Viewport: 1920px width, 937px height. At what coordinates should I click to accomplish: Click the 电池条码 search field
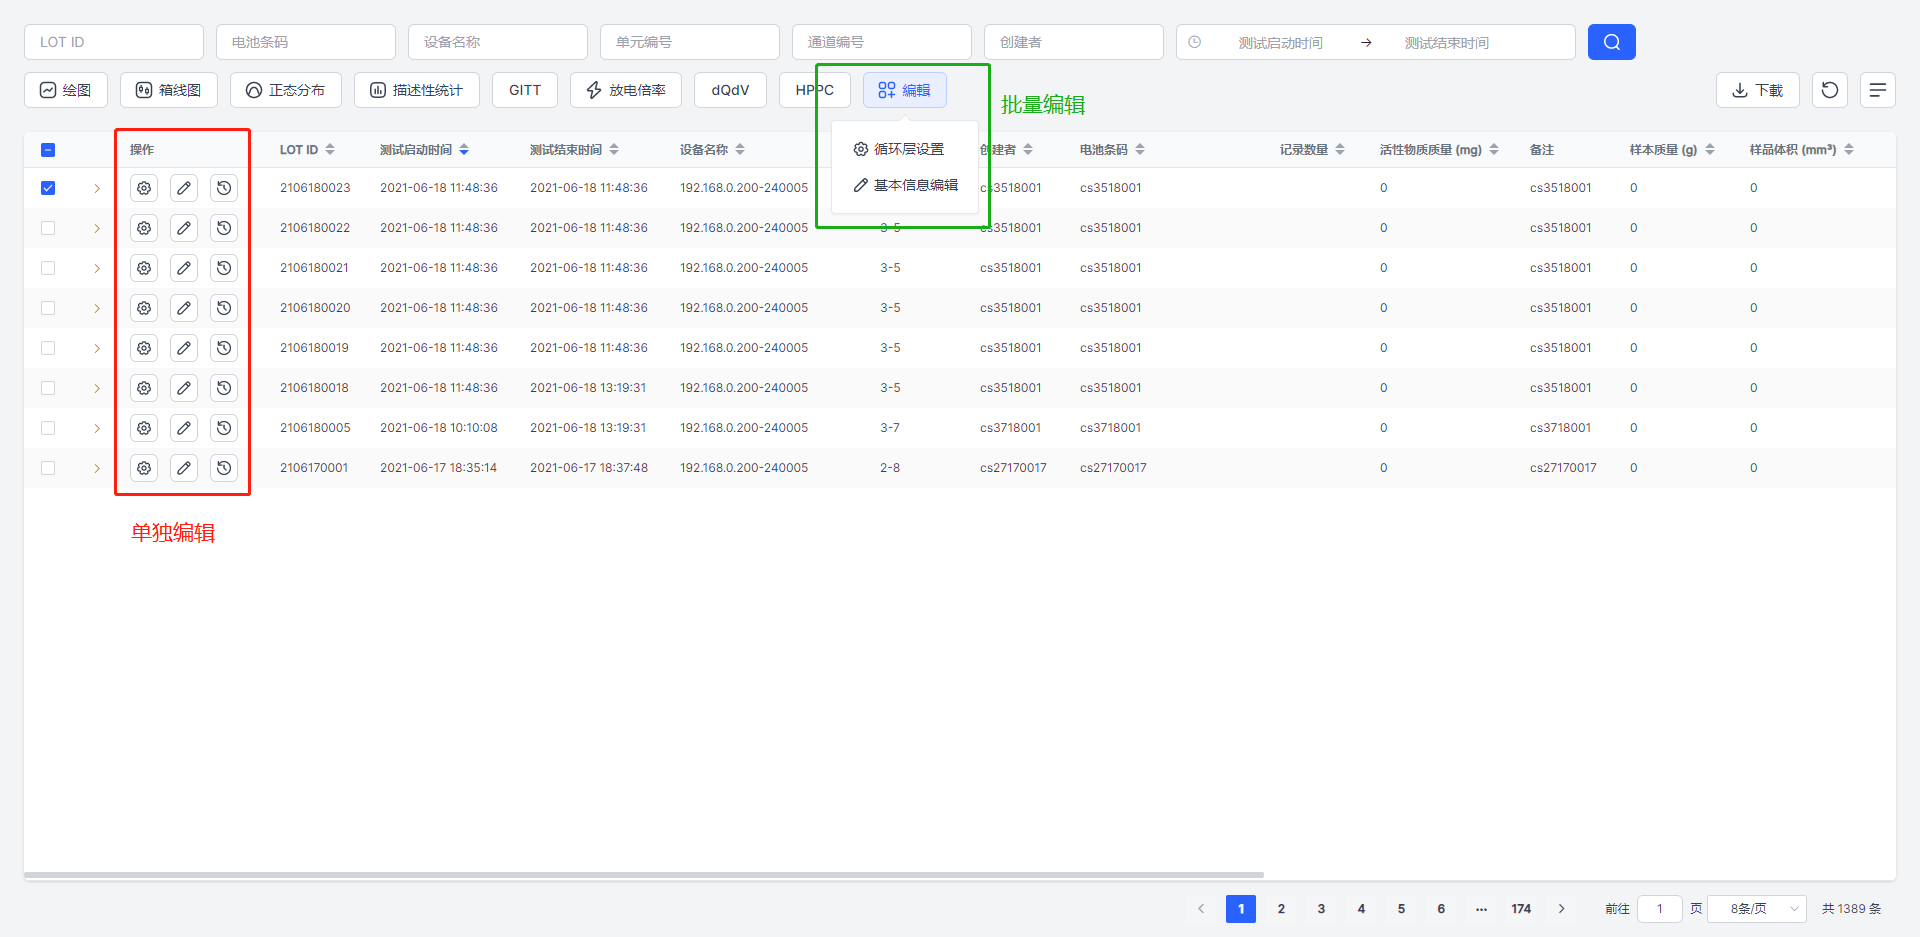point(306,42)
